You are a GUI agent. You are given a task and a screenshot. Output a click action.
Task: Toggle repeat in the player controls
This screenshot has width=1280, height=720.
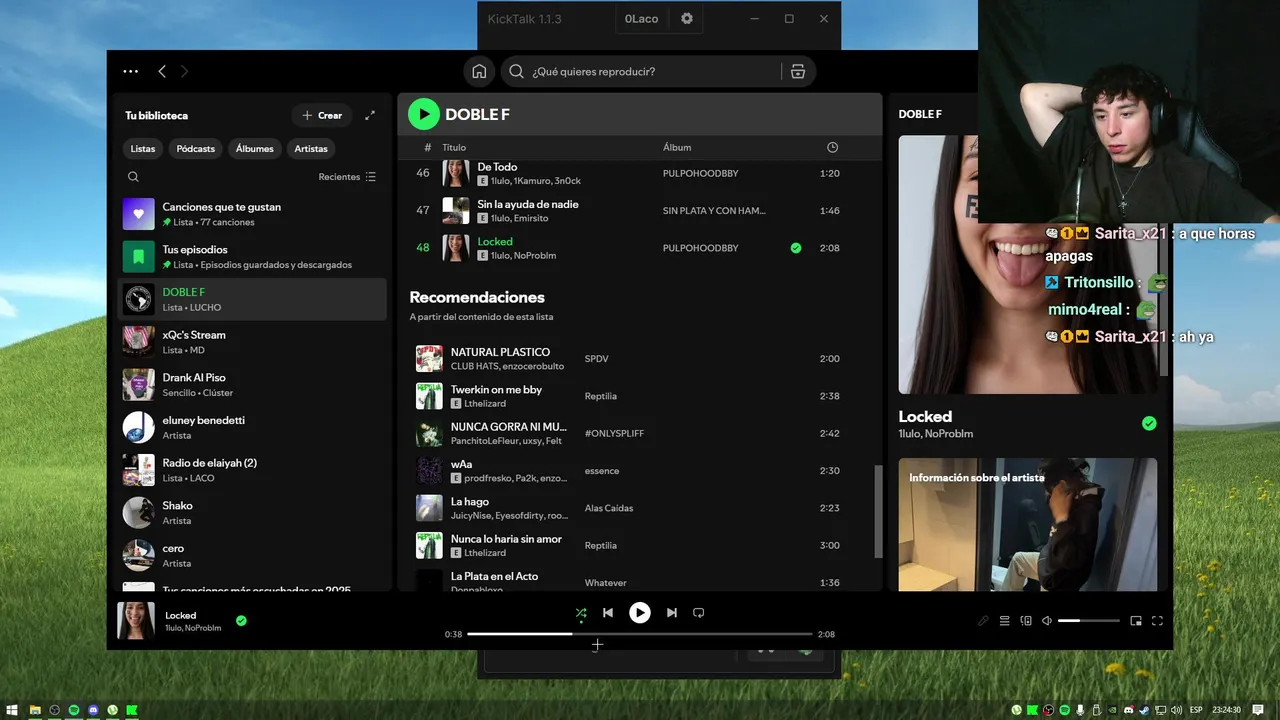click(x=699, y=613)
